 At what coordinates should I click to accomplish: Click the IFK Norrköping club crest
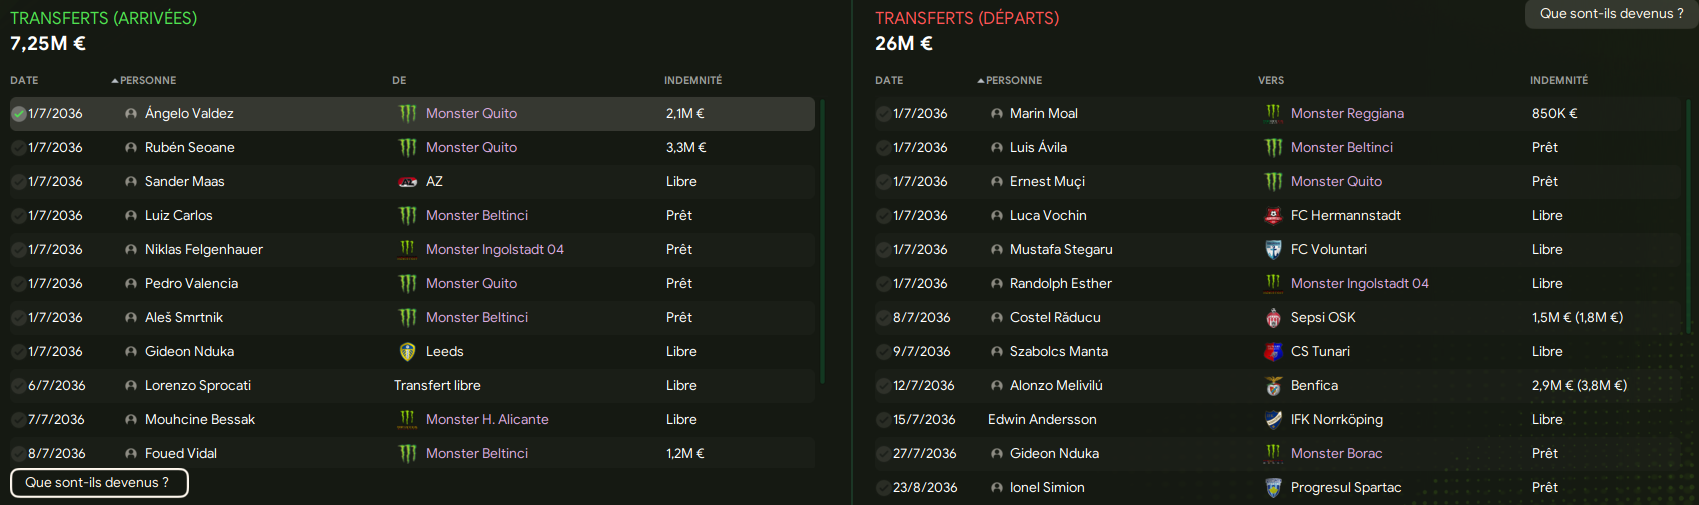click(1273, 419)
